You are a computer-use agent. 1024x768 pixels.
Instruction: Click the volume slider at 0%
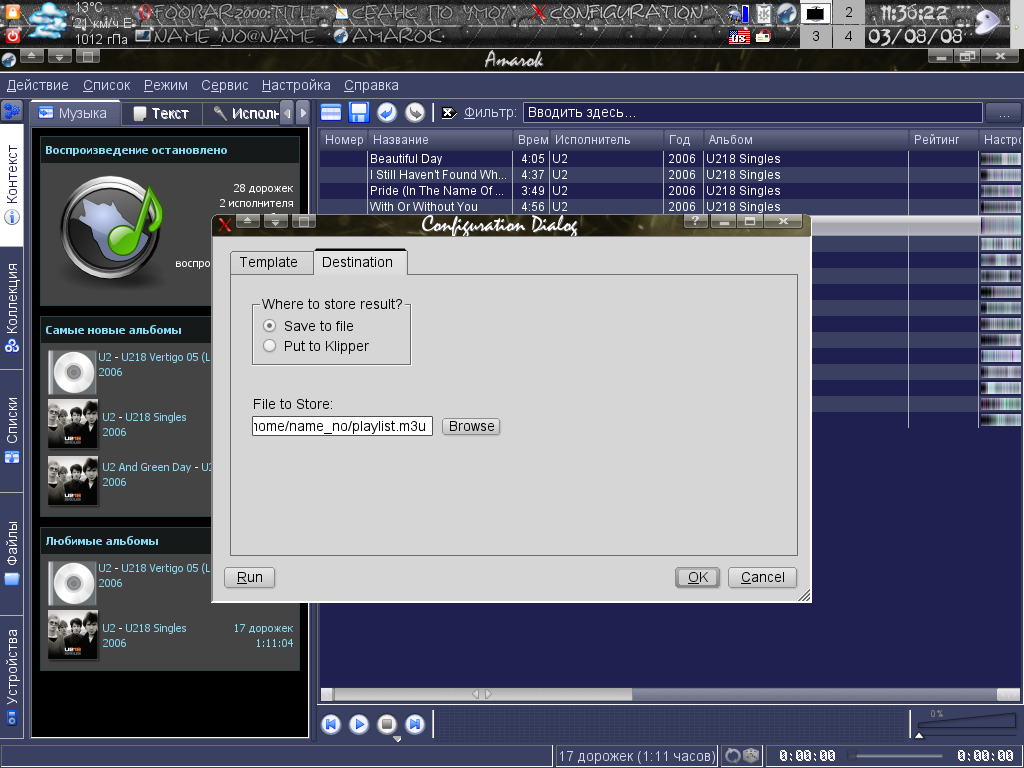tap(966, 724)
